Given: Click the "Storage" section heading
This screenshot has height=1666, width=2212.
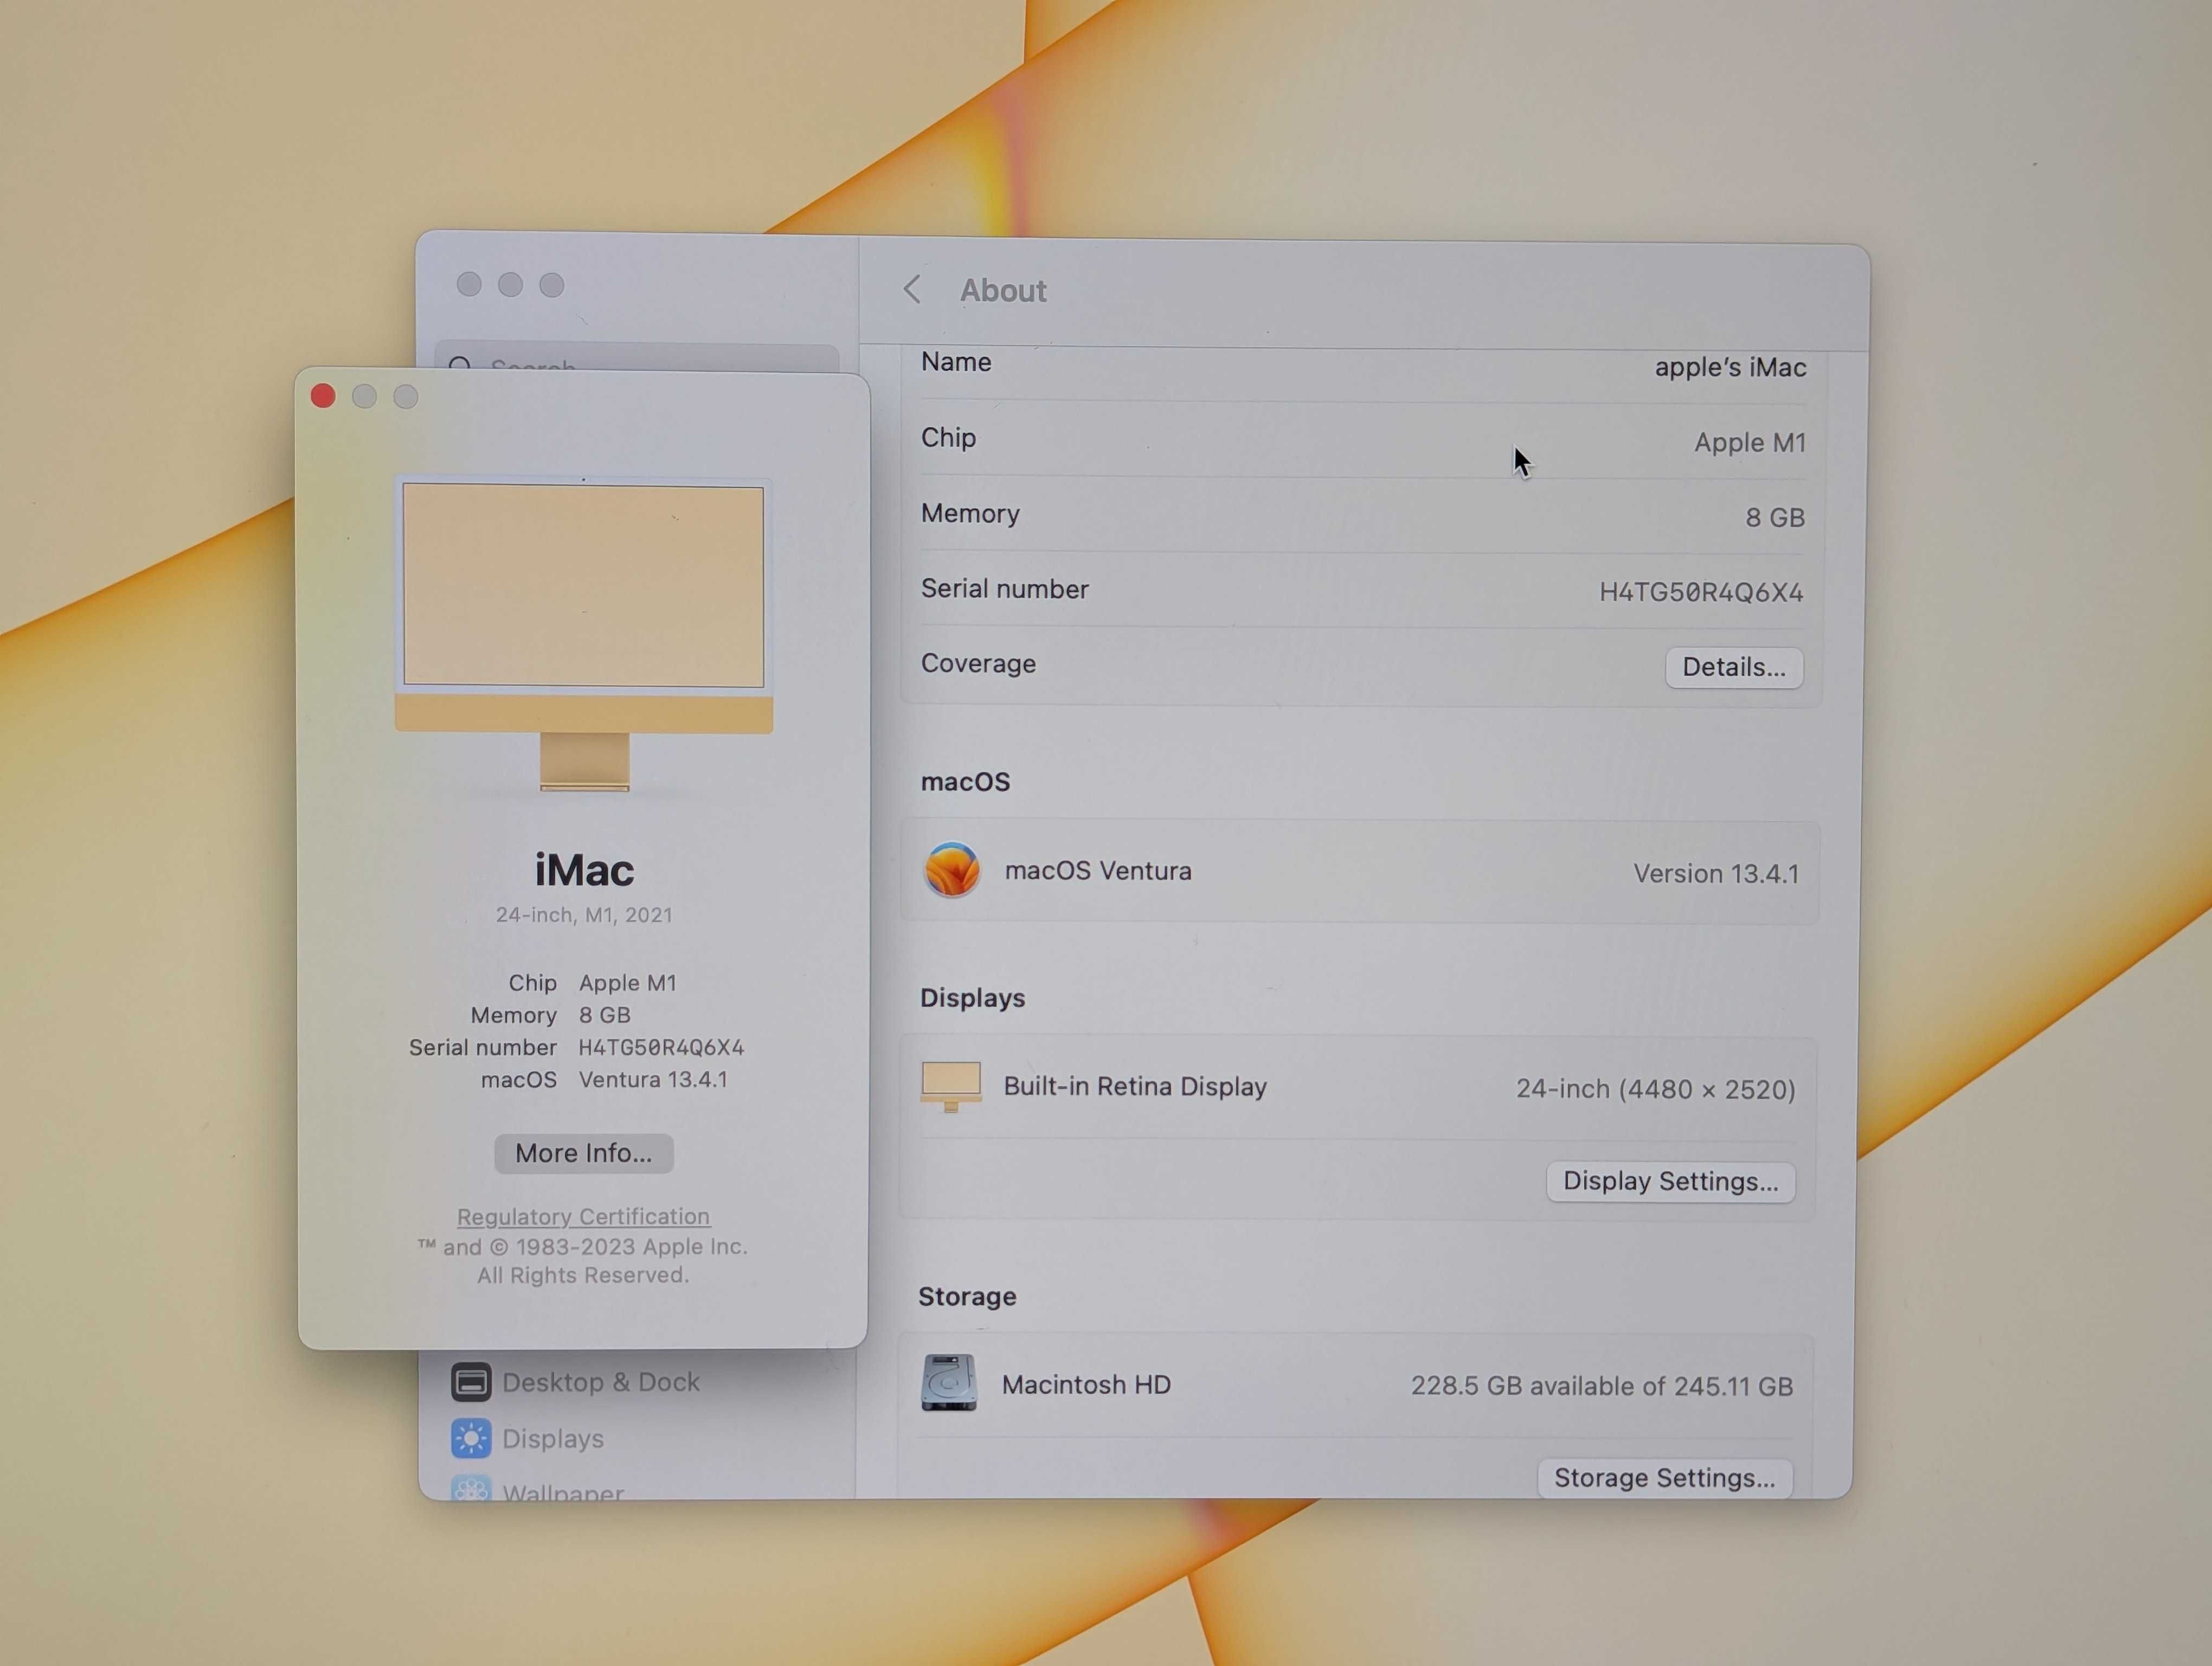Looking at the screenshot, I should [x=967, y=1296].
